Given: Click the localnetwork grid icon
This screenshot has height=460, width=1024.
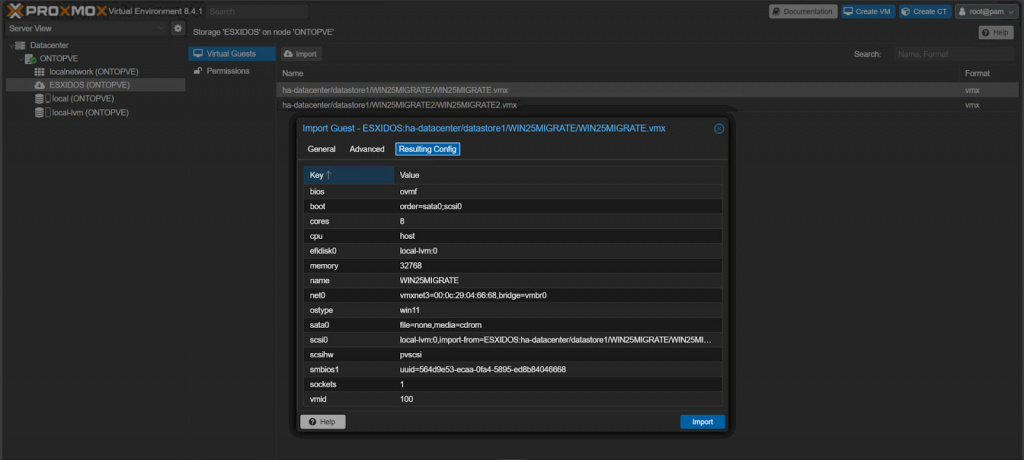Looking at the screenshot, I should pyautogui.click(x=39, y=72).
